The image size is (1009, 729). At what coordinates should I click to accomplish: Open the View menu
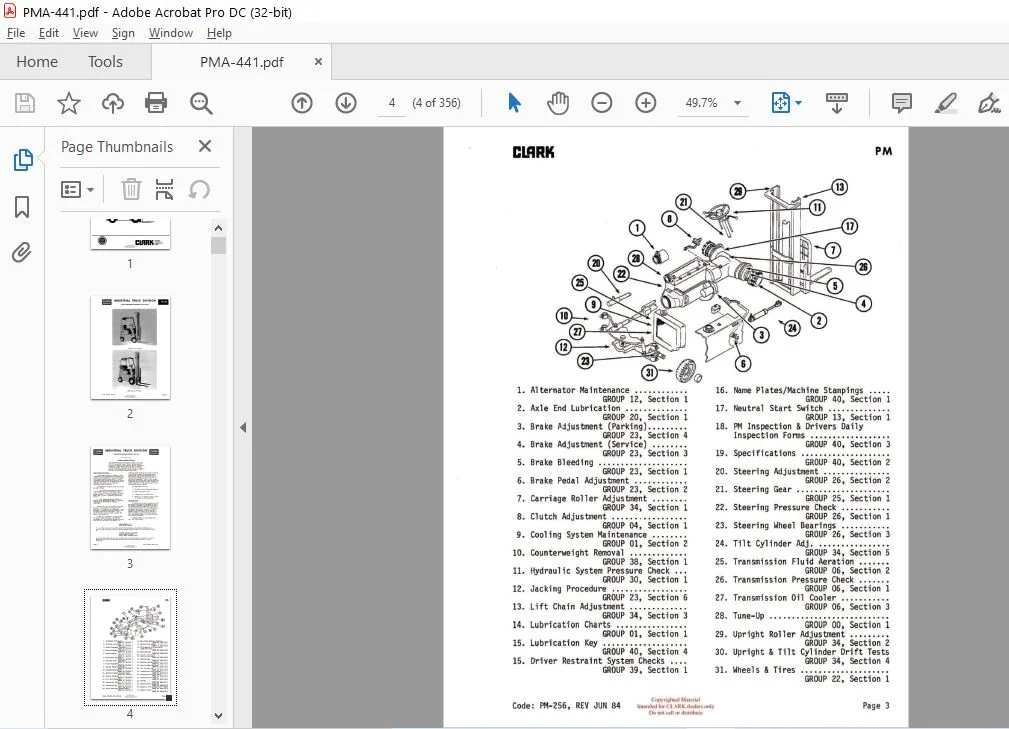tap(85, 33)
